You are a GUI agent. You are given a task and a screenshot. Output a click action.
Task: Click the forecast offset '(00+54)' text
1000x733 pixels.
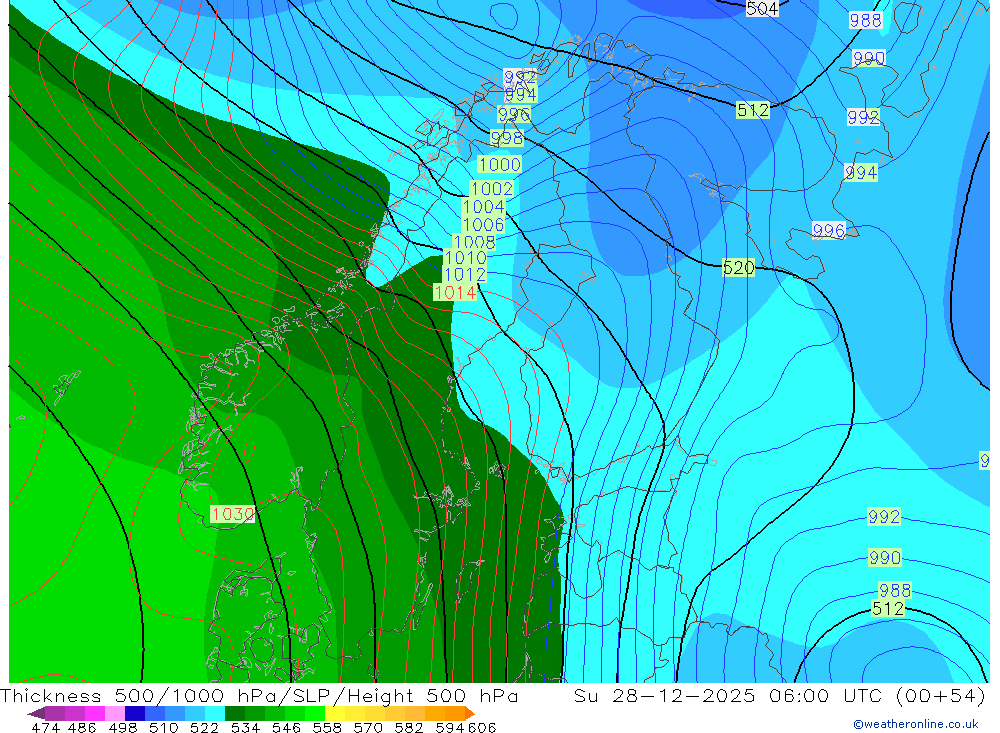pyautogui.click(x=941, y=696)
